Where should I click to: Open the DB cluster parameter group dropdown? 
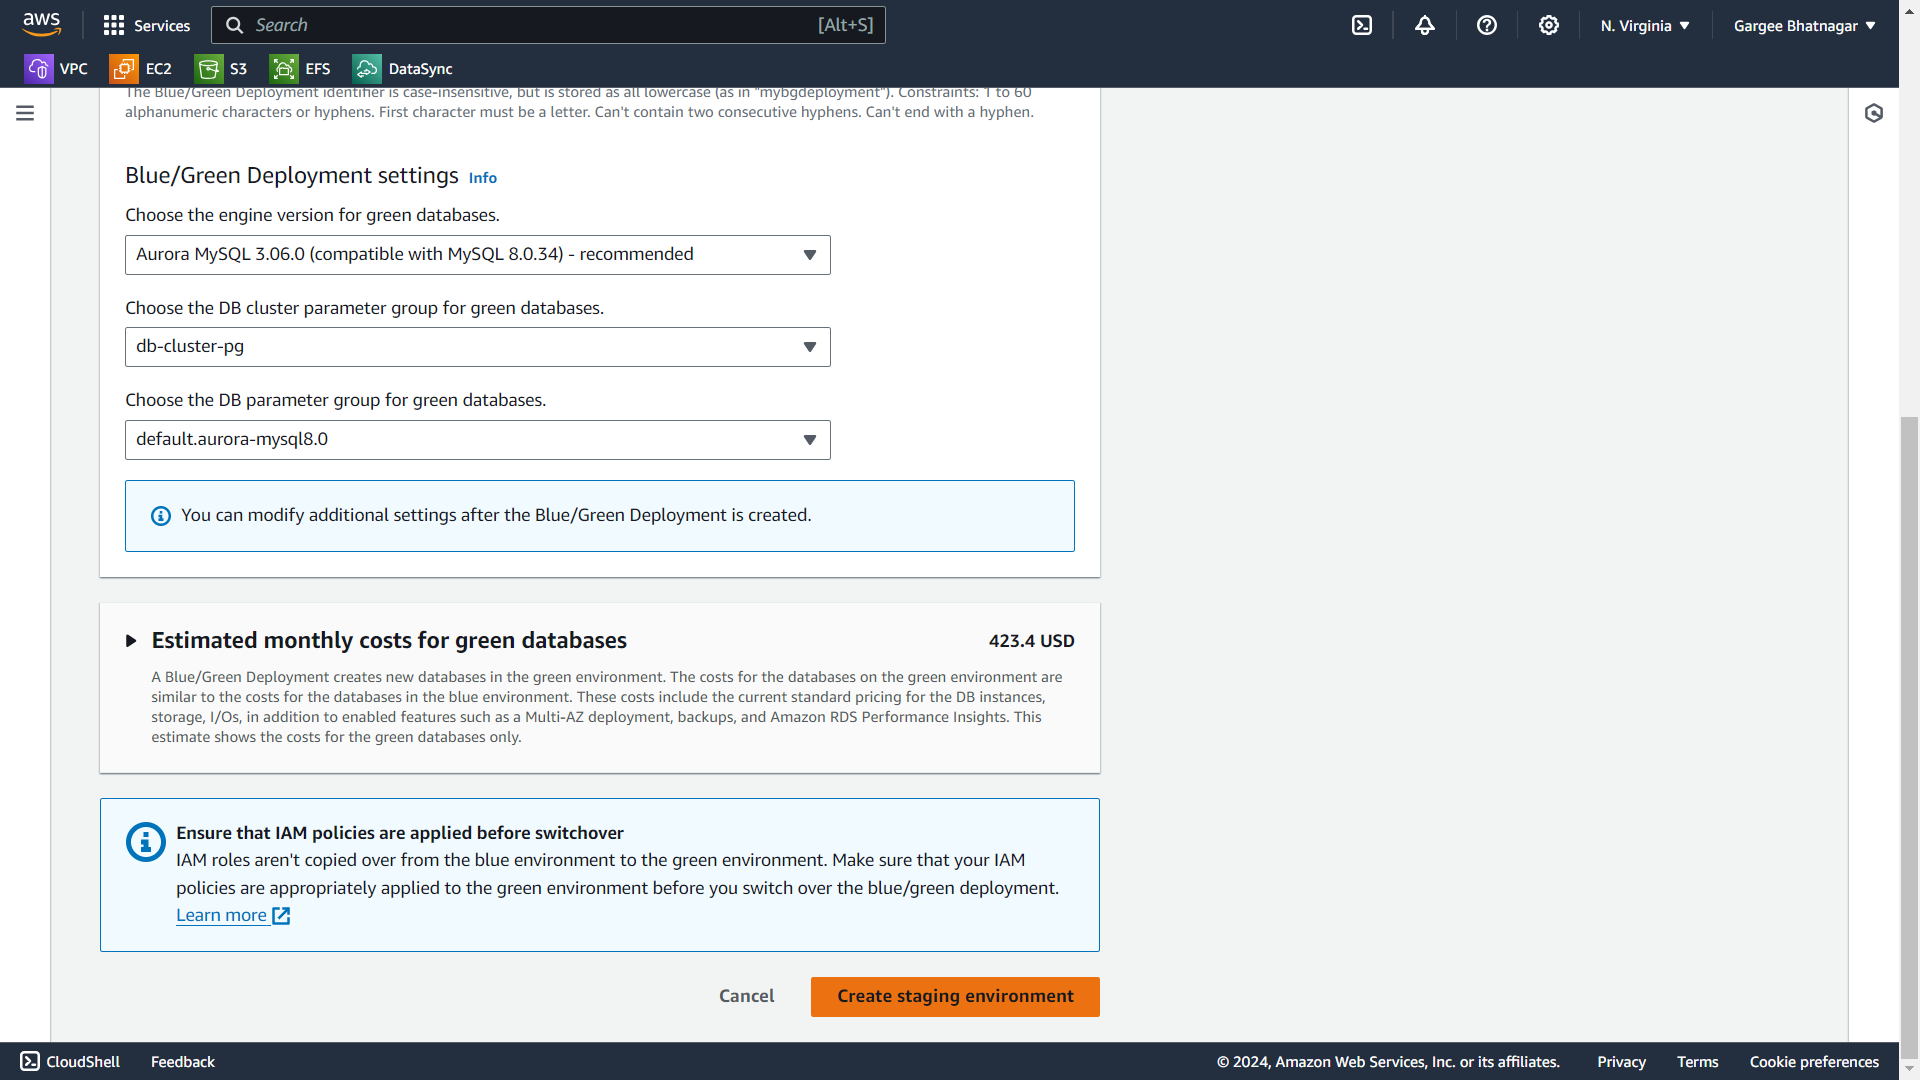[477, 347]
